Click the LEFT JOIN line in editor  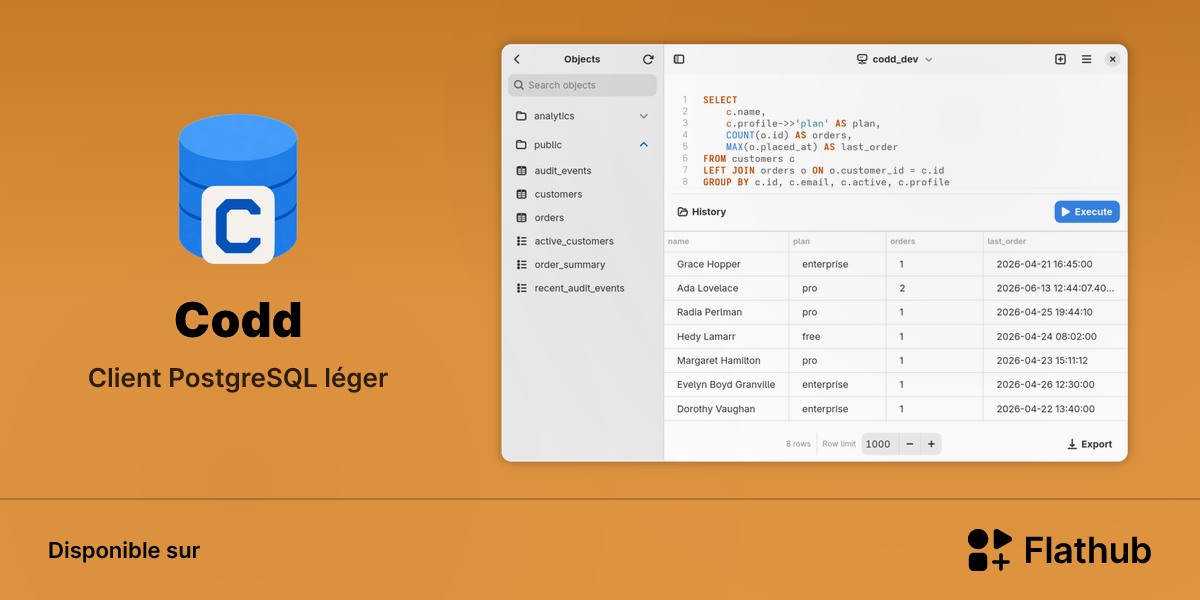coord(823,170)
